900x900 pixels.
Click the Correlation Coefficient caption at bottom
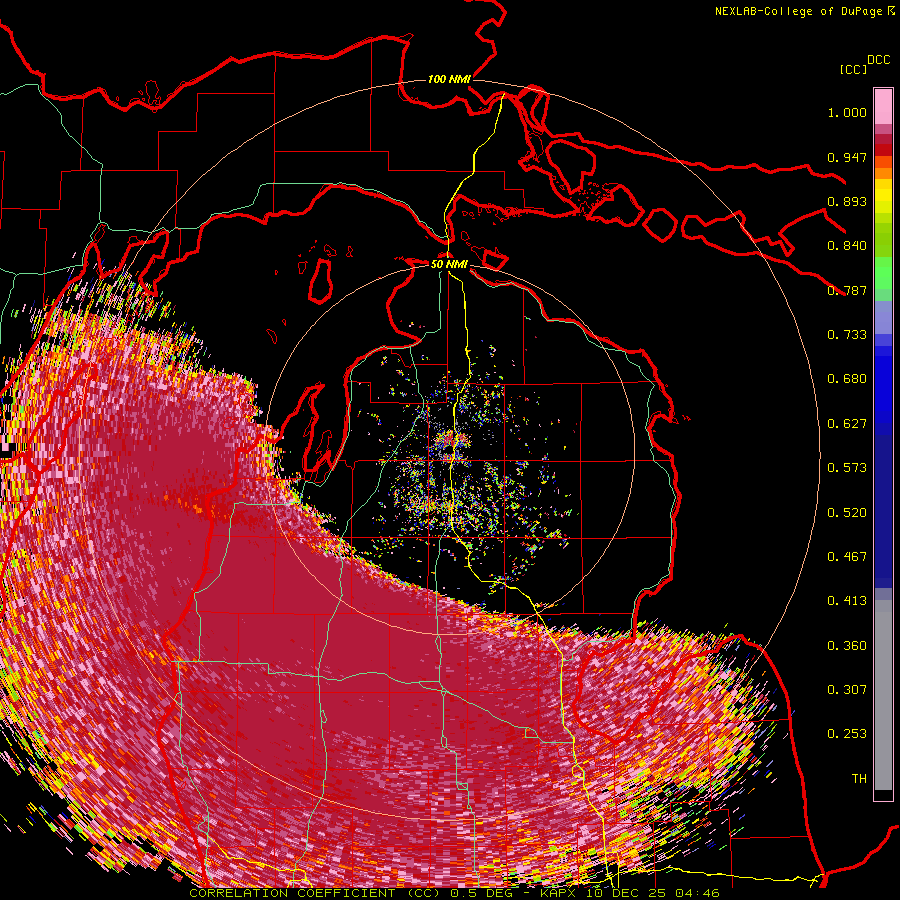click(x=454, y=893)
